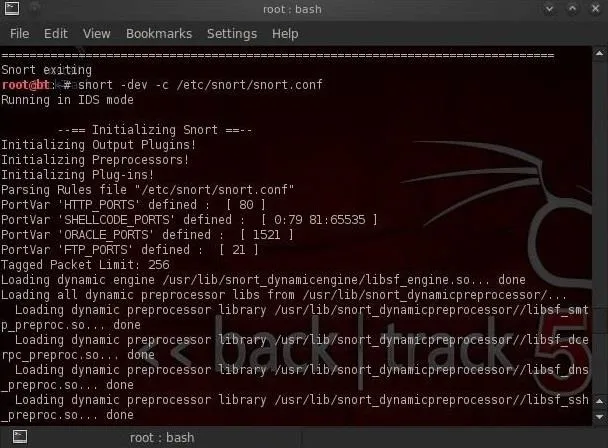Minimize the root : bash window
Viewport: 608px width, 448px height.
(549, 9)
